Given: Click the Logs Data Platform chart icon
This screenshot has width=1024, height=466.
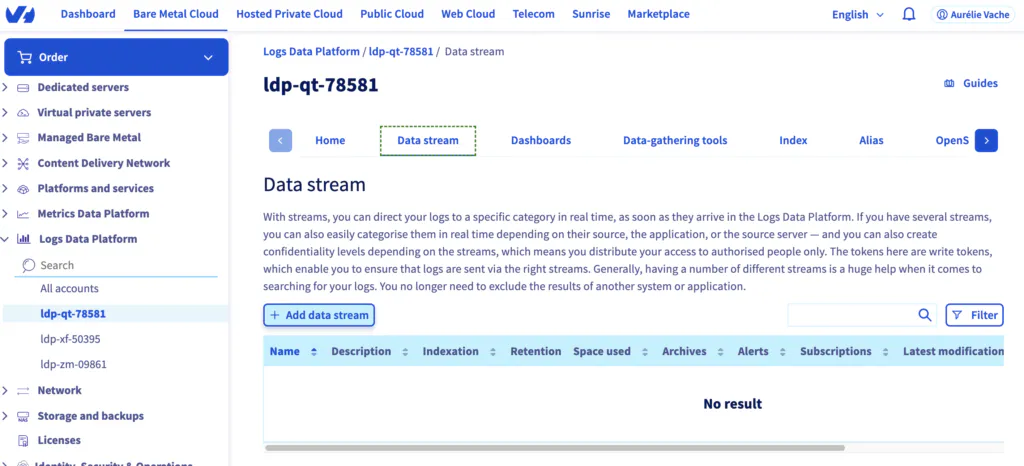Looking at the screenshot, I should pyautogui.click(x=24, y=239).
